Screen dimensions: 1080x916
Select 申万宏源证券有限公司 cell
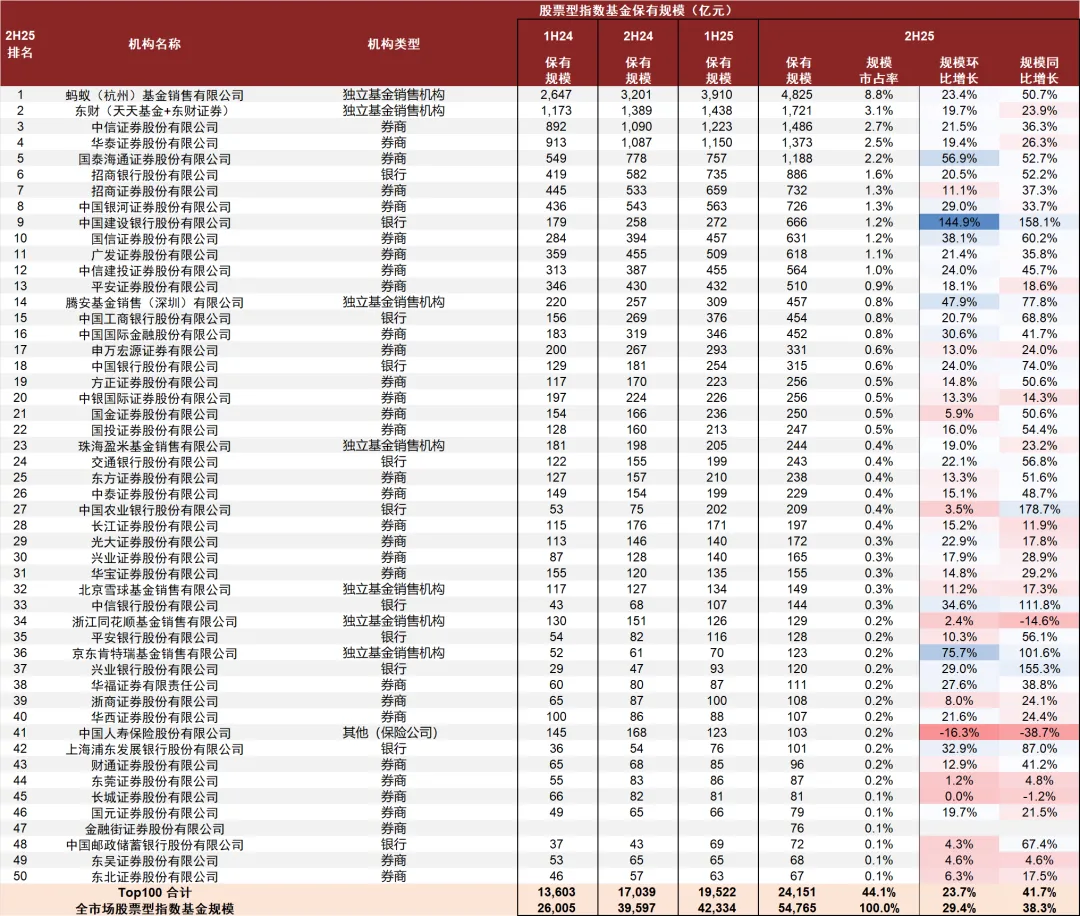[x=154, y=351]
